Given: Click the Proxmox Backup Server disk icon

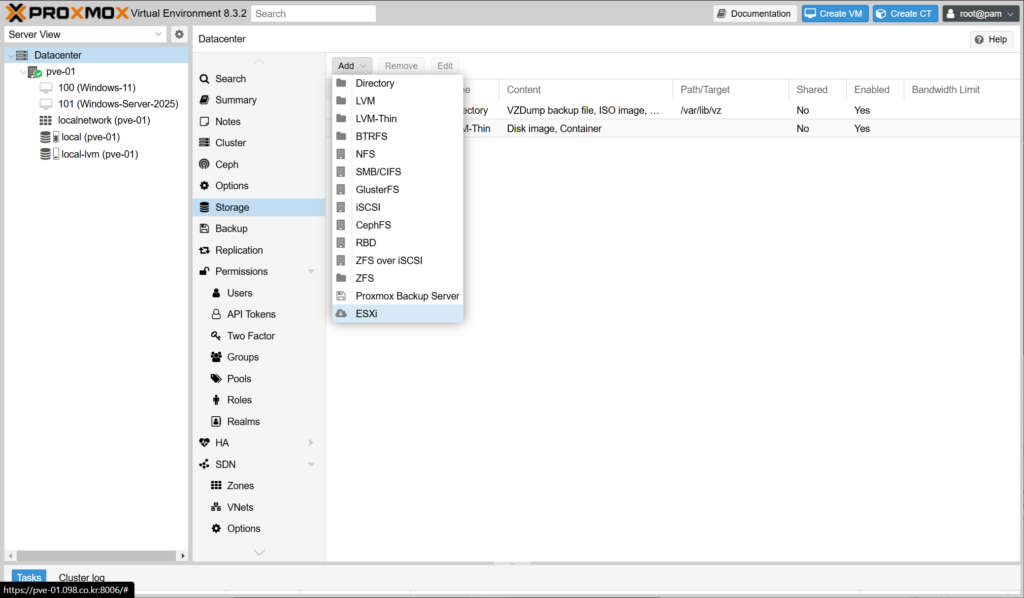Looking at the screenshot, I should [x=341, y=296].
